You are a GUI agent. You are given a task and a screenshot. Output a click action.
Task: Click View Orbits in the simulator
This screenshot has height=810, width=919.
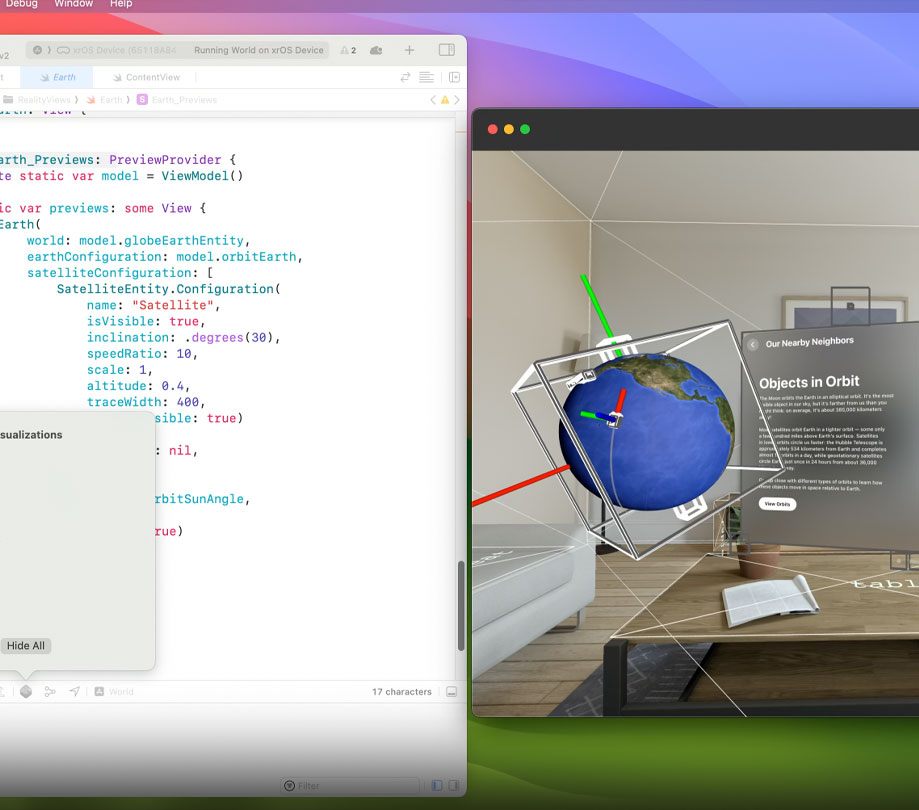click(777, 503)
